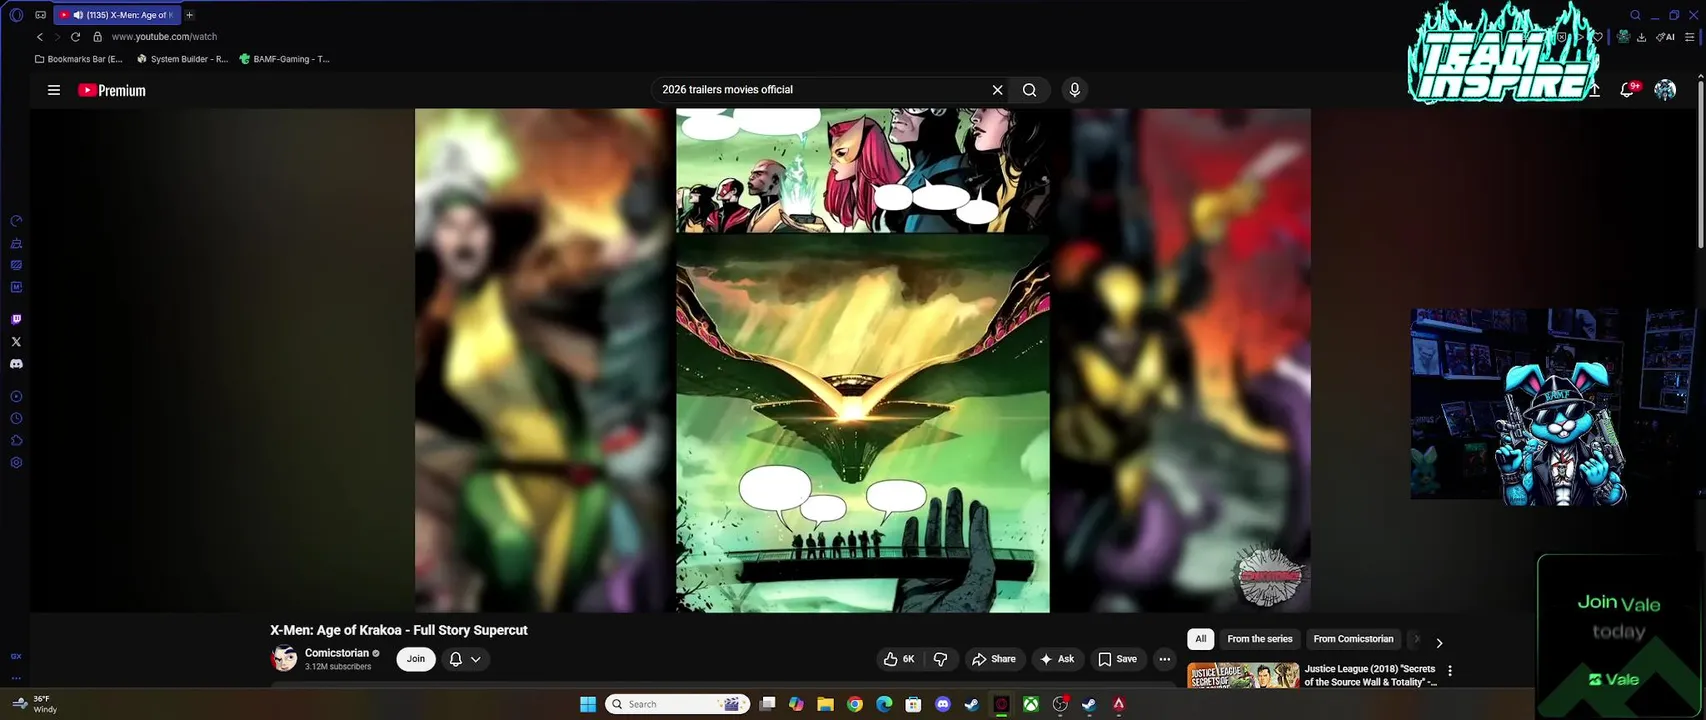
Task: Open the weather widget showing 36°F Windy
Action: point(35,704)
